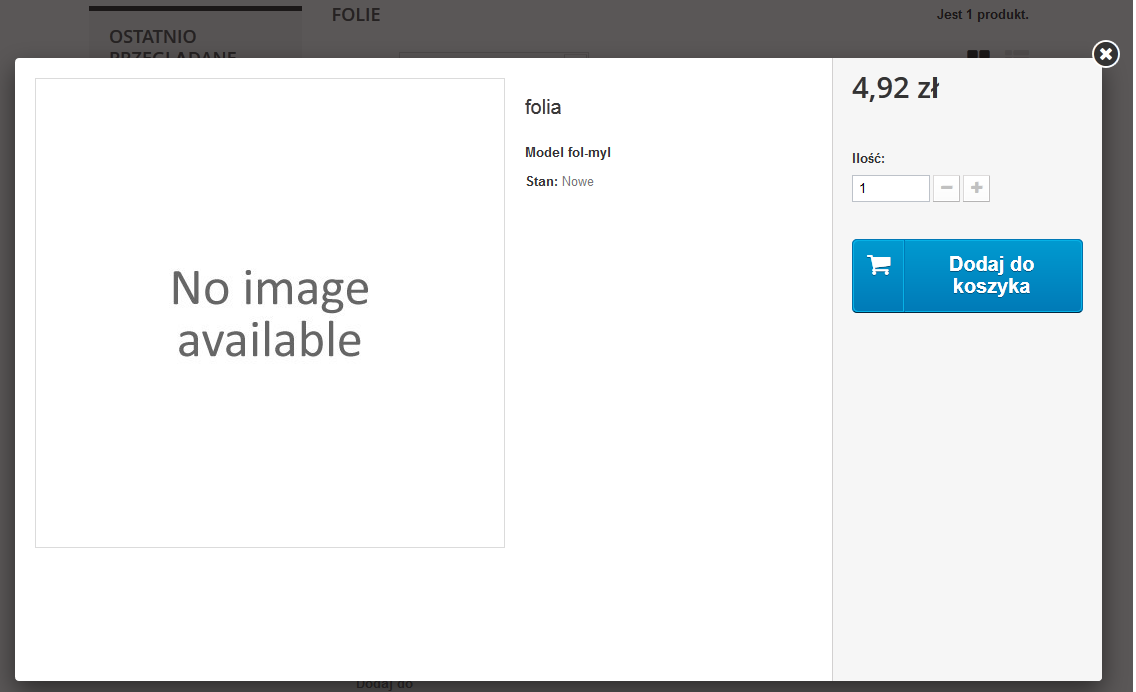Select the Jest 1 produkt. text
The image size is (1136, 692).
click(x=982, y=14)
